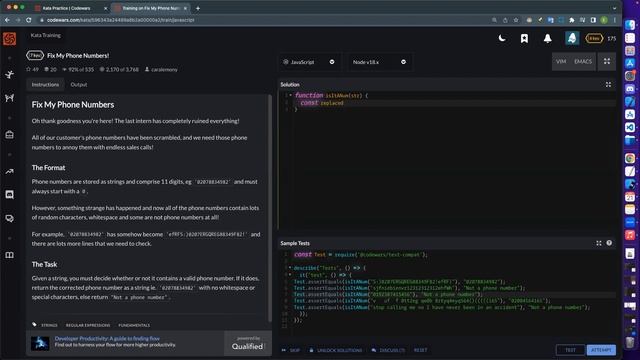Open Sample Tests help question-mark icon
The width and height of the screenshot is (640, 360).
pyautogui.click(x=609, y=243)
